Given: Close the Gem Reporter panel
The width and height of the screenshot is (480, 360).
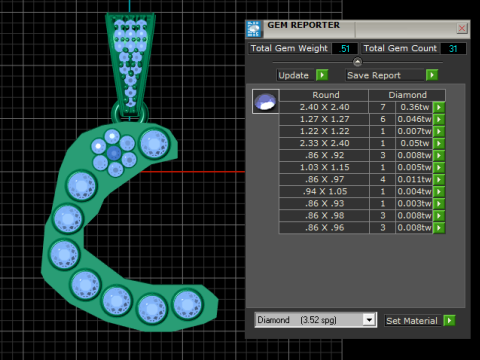Looking at the screenshot, I should click(x=462, y=28).
